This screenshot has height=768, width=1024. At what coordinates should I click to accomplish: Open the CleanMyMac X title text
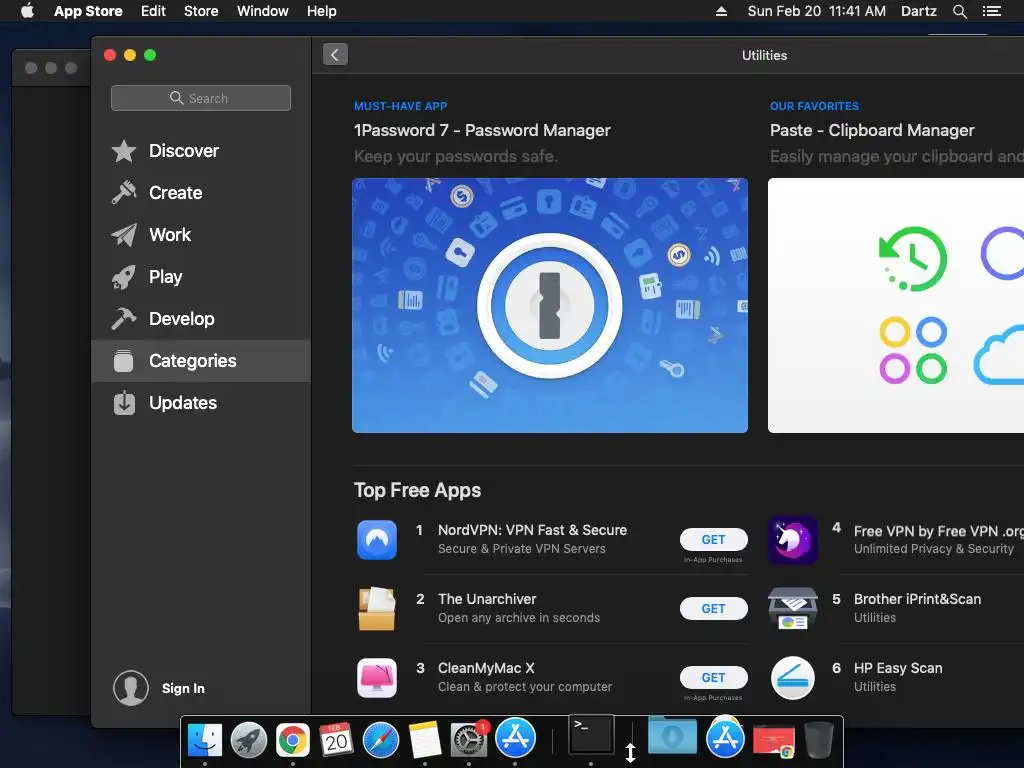pyautogui.click(x=486, y=668)
